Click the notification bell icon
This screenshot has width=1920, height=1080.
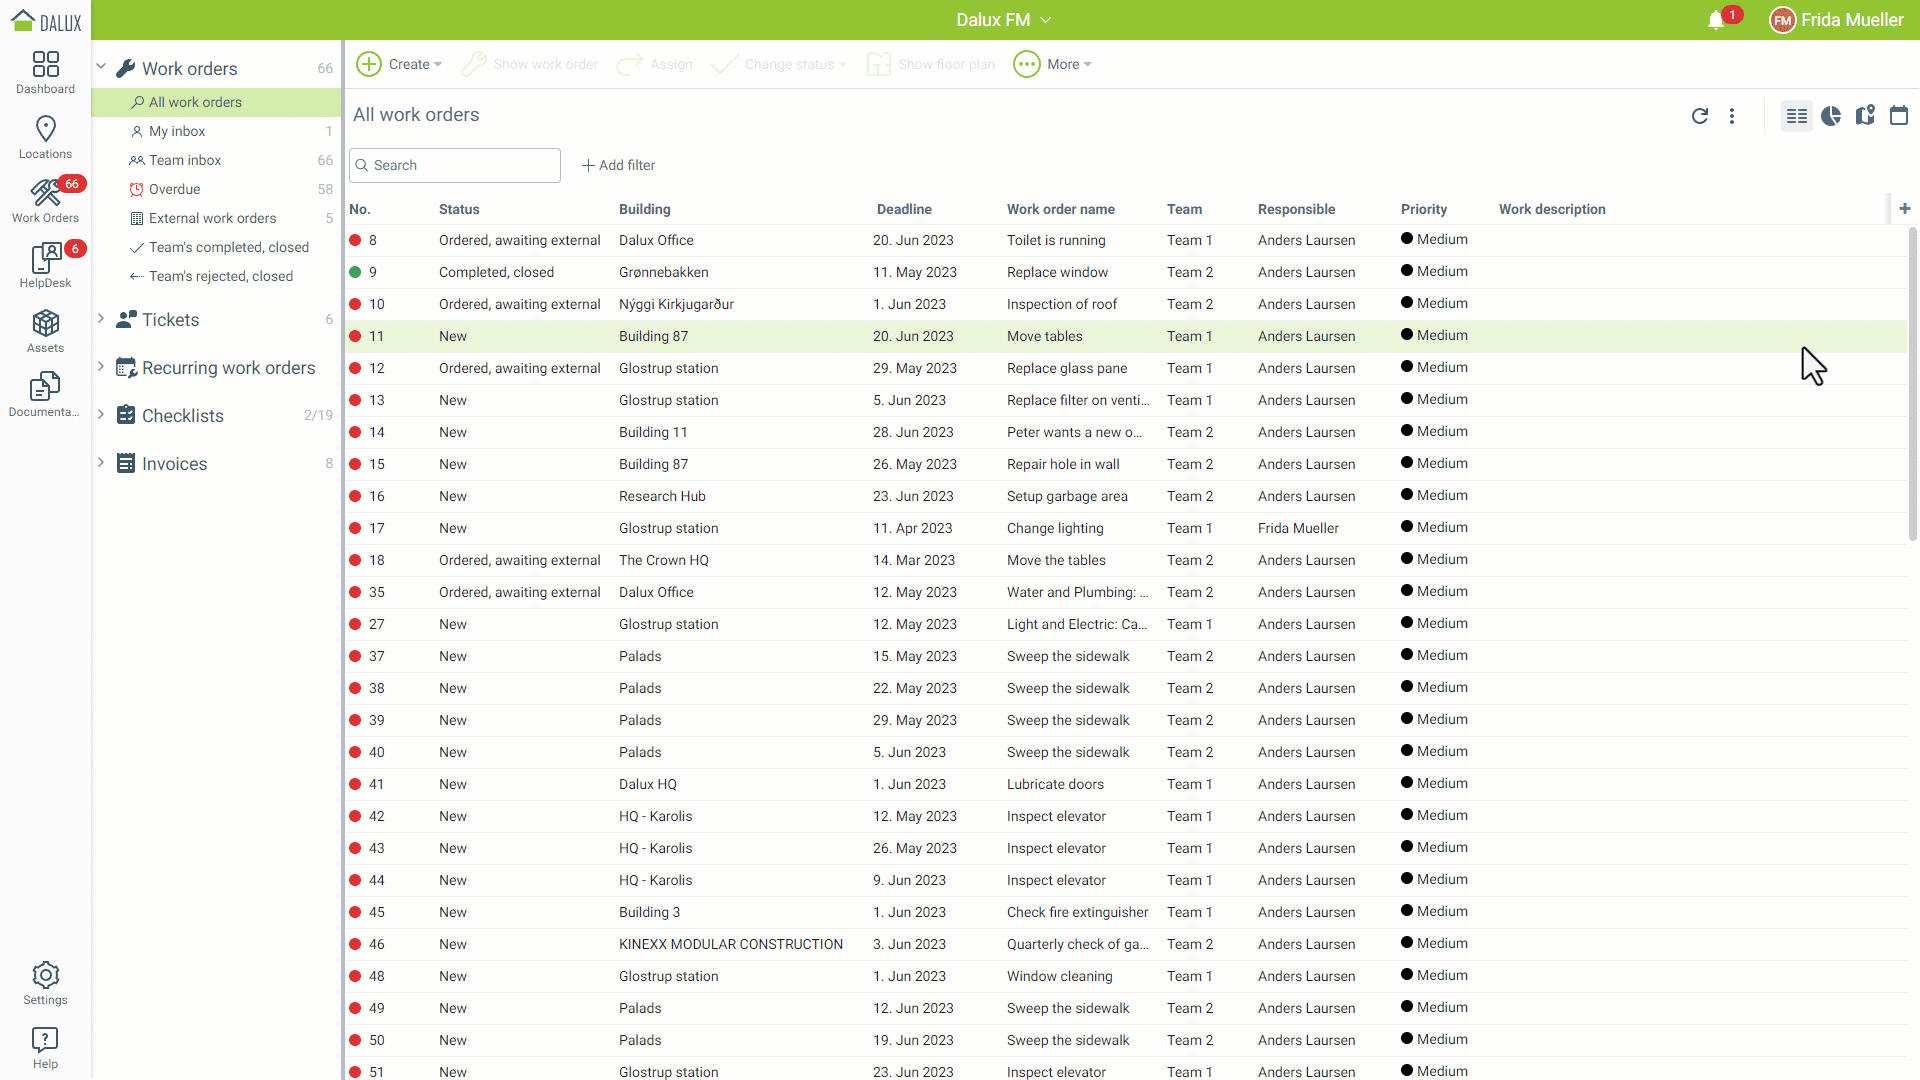click(1716, 20)
